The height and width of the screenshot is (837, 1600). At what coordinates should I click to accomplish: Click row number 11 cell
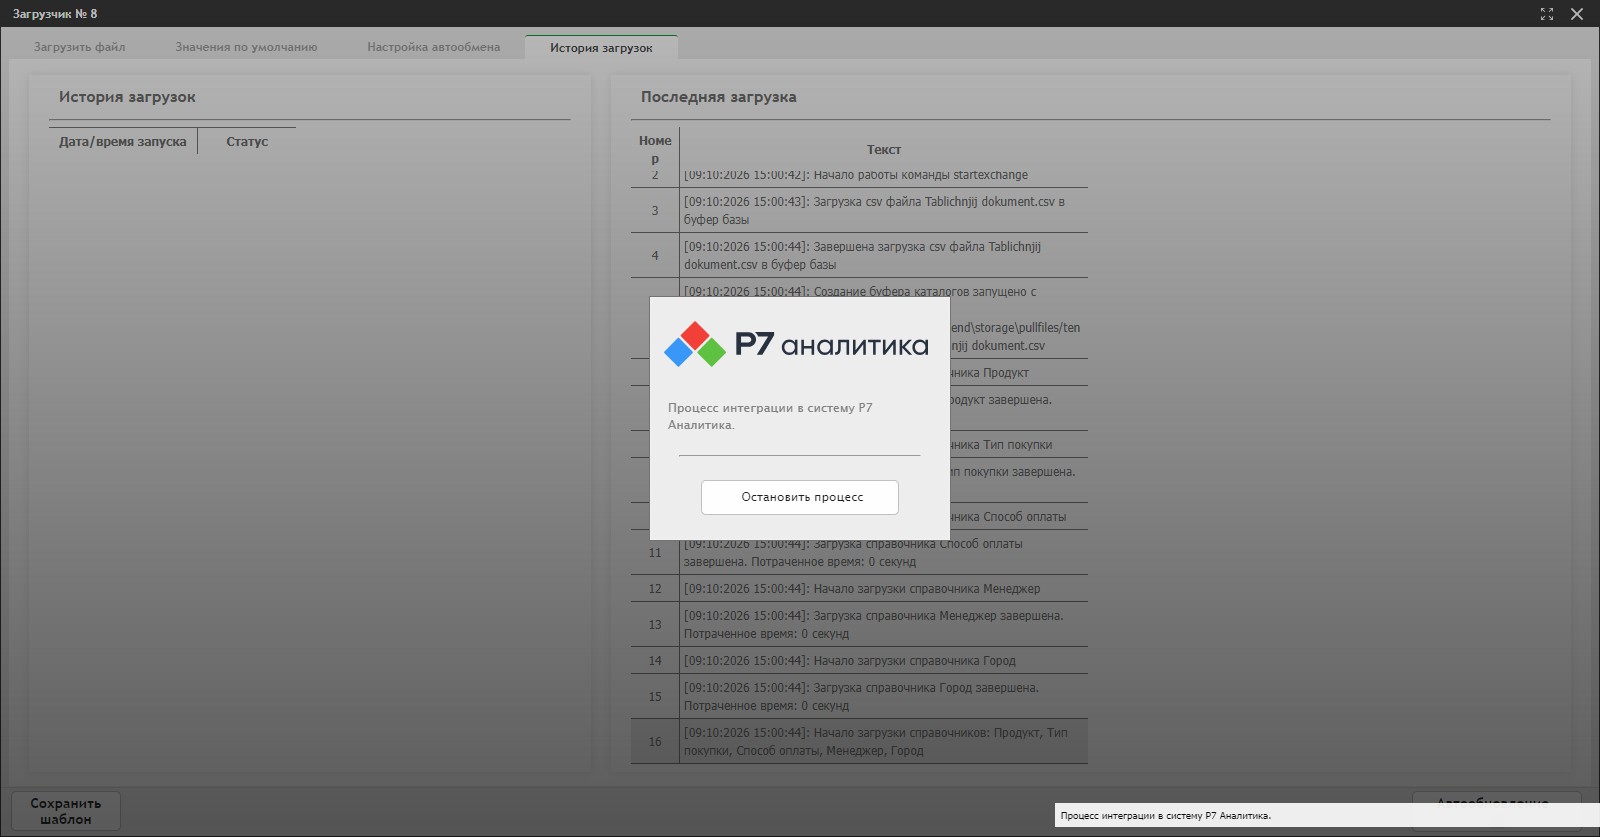[x=655, y=552]
